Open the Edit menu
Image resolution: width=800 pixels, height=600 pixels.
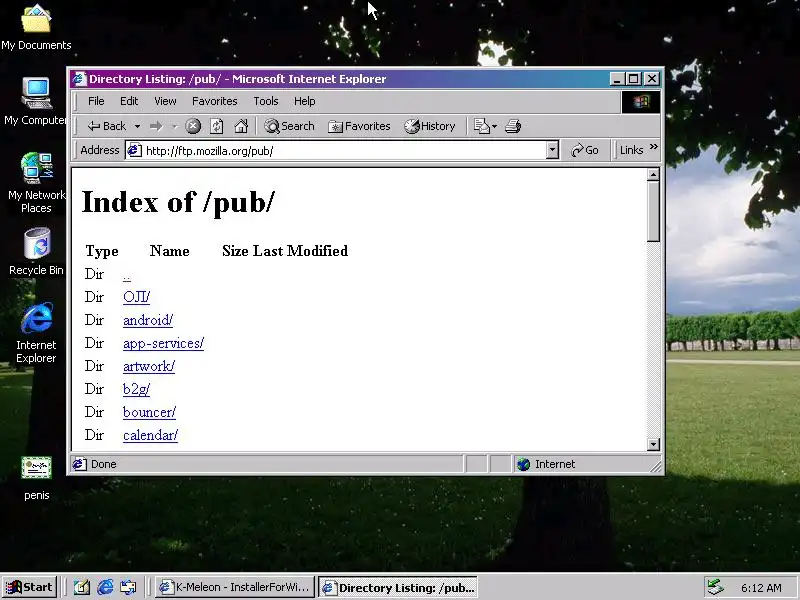129,101
